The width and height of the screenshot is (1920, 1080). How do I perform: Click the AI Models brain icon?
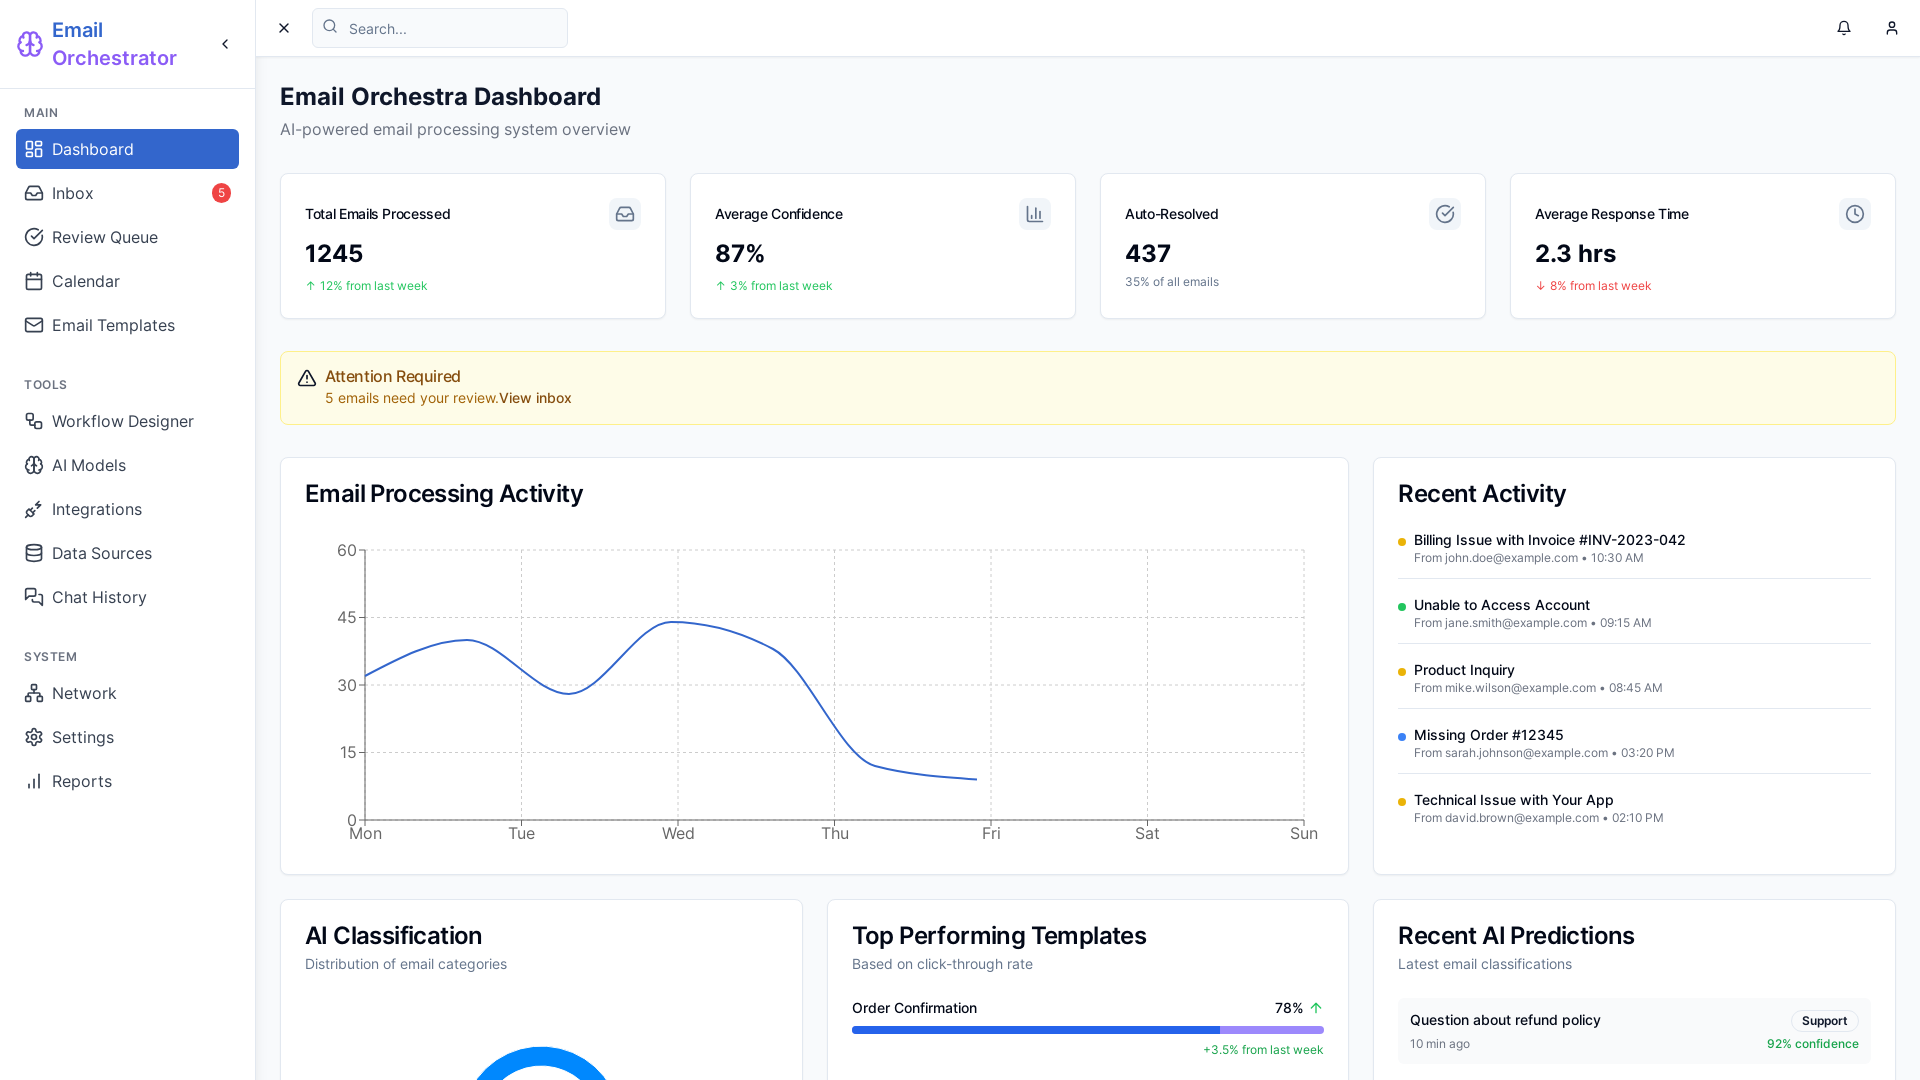(x=34, y=465)
